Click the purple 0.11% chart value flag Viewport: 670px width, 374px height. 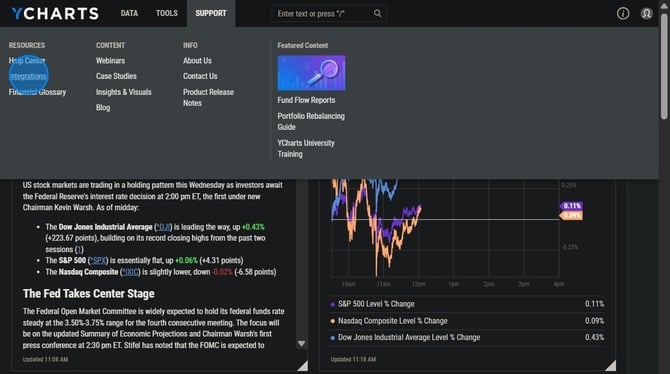(571, 206)
